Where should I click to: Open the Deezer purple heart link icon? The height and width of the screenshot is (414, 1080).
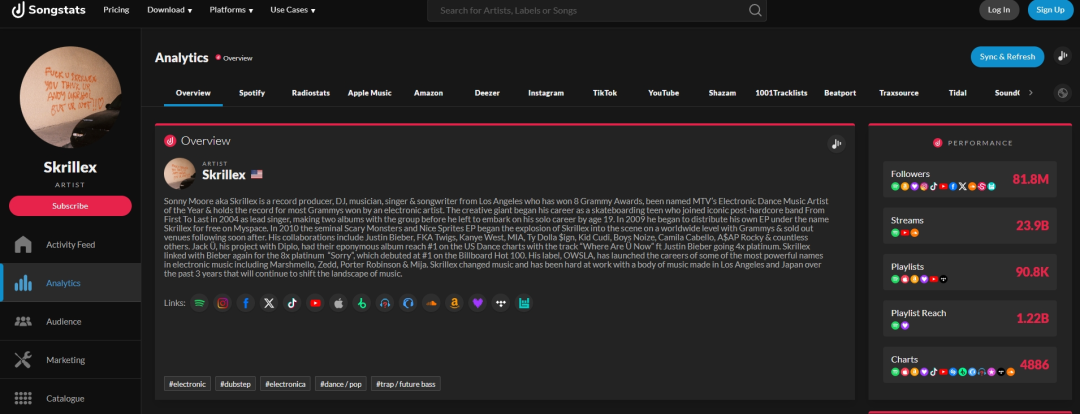[x=477, y=302]
